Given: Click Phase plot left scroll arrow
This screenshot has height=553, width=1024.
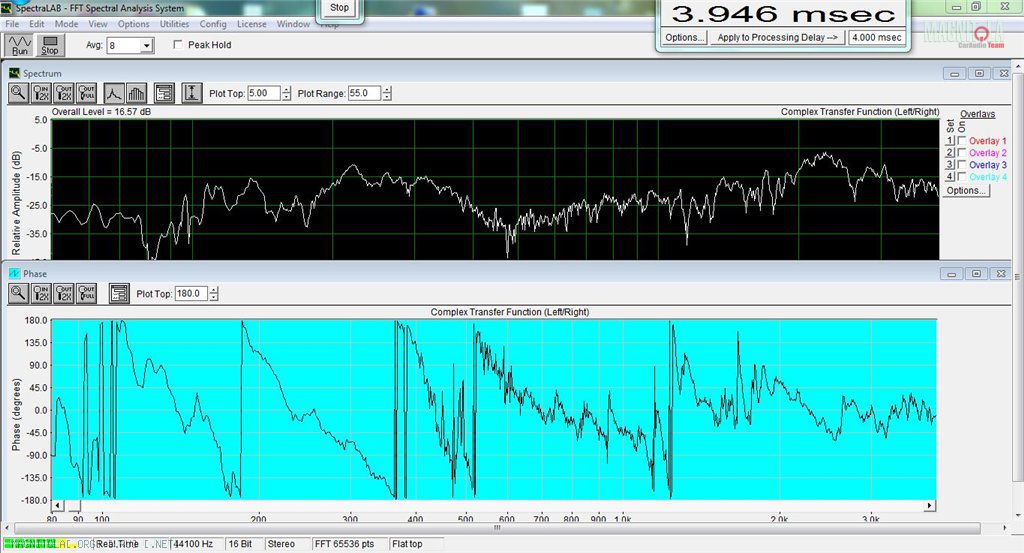Looking at the screenshot, I should (57, 506).
